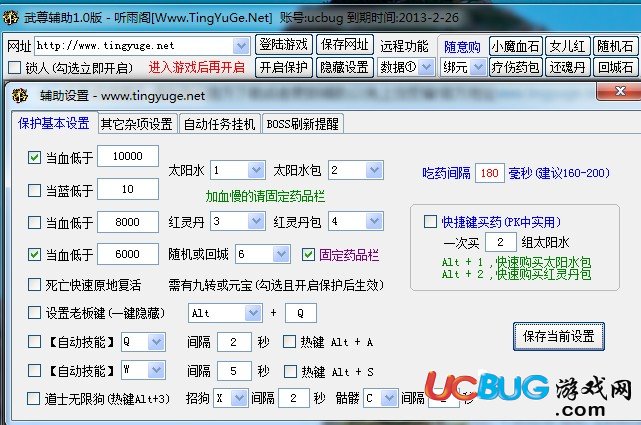Toggle the 锁人 checkbox

(x=14, y=67)
